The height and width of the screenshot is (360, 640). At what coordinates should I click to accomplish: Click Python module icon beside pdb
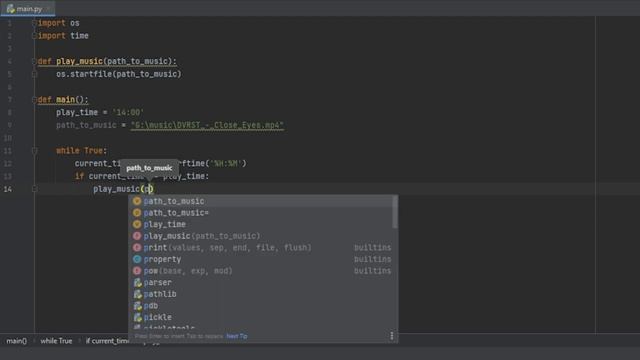pyautogui.click(x=138, y=306)
